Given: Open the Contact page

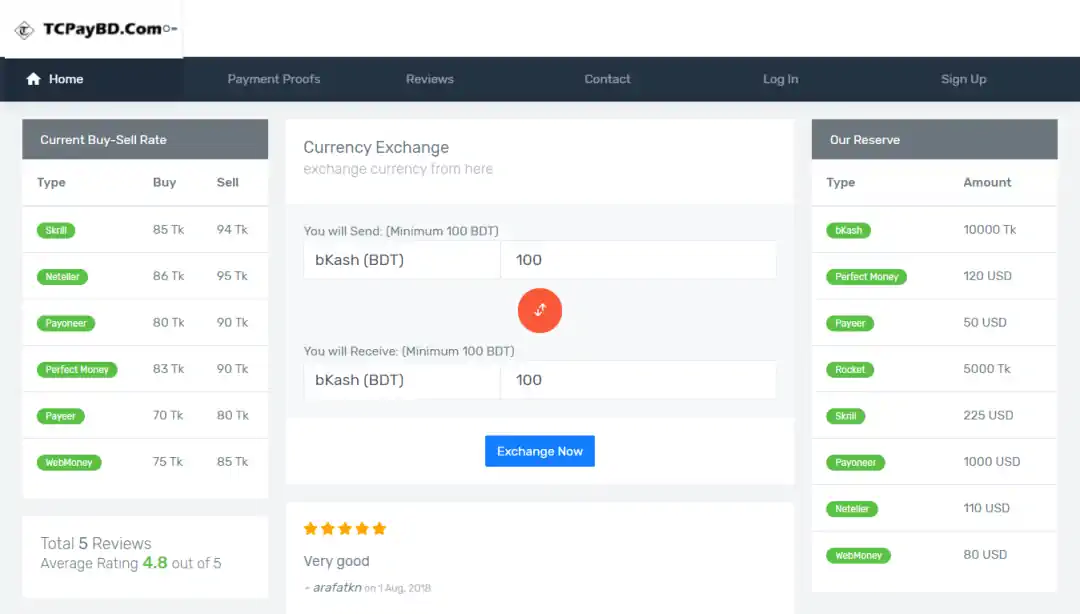Looking at the screenshot, I should [x=607, y=79].
